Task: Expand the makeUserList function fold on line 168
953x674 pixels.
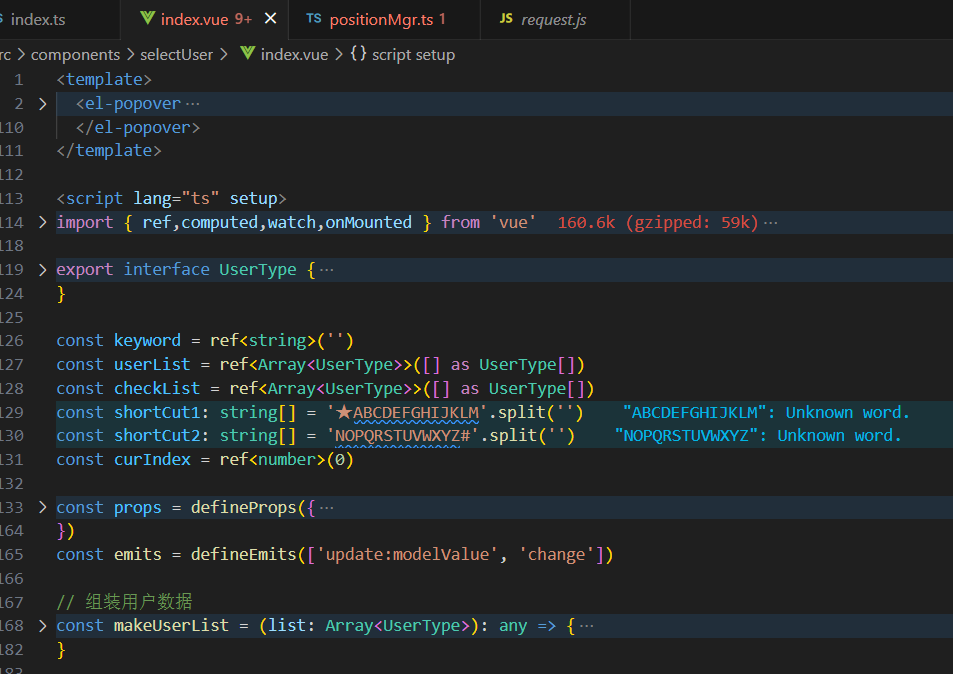Action: click(x=41, y=625)
